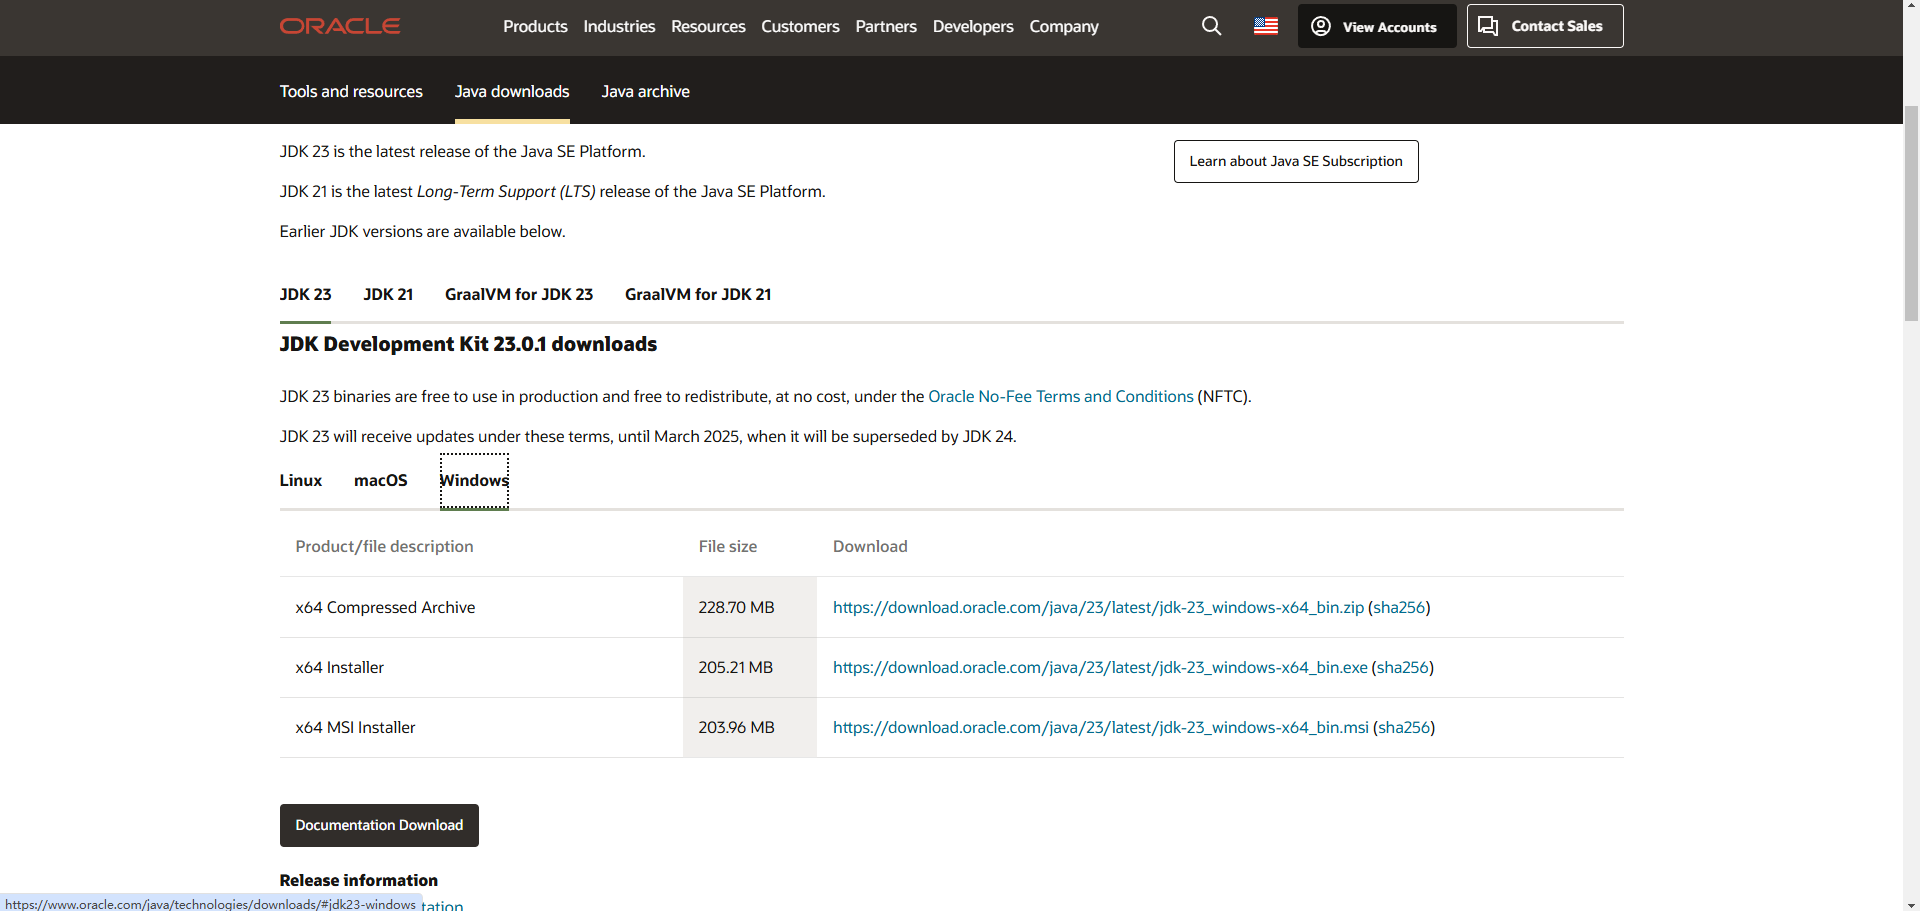
Task: Select the GraalVM for JDK 23 tab
Action: [x=518, y=294]
